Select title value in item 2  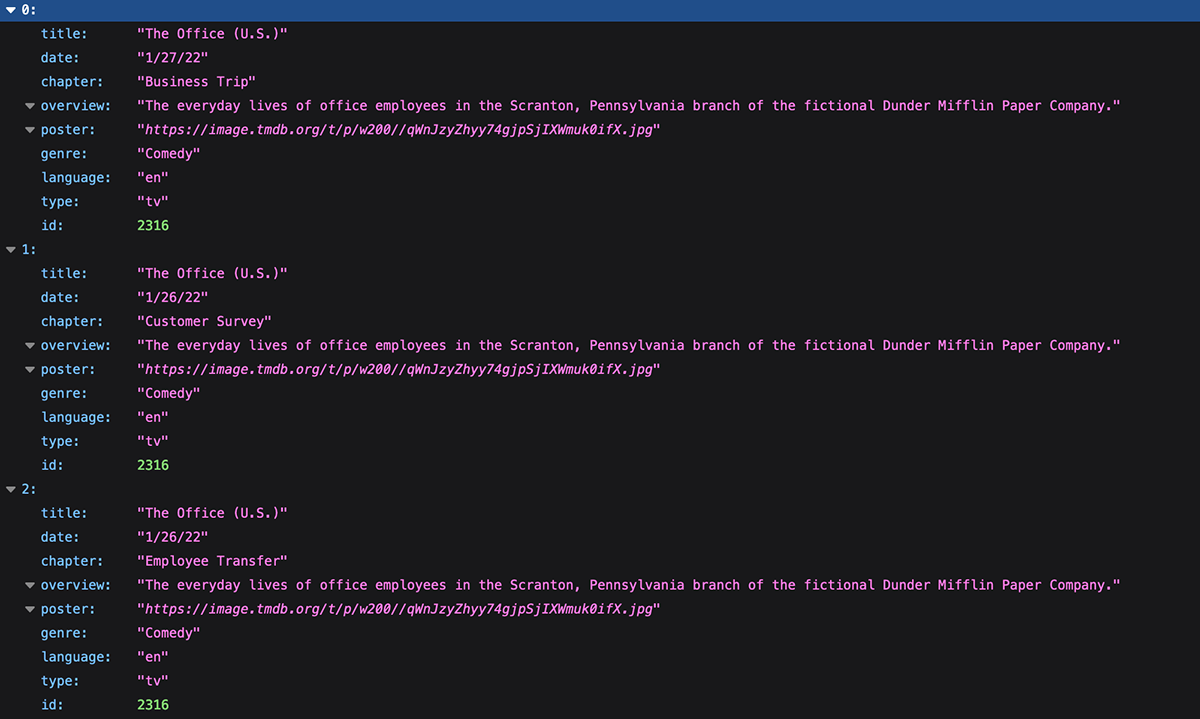coord(212,514)
